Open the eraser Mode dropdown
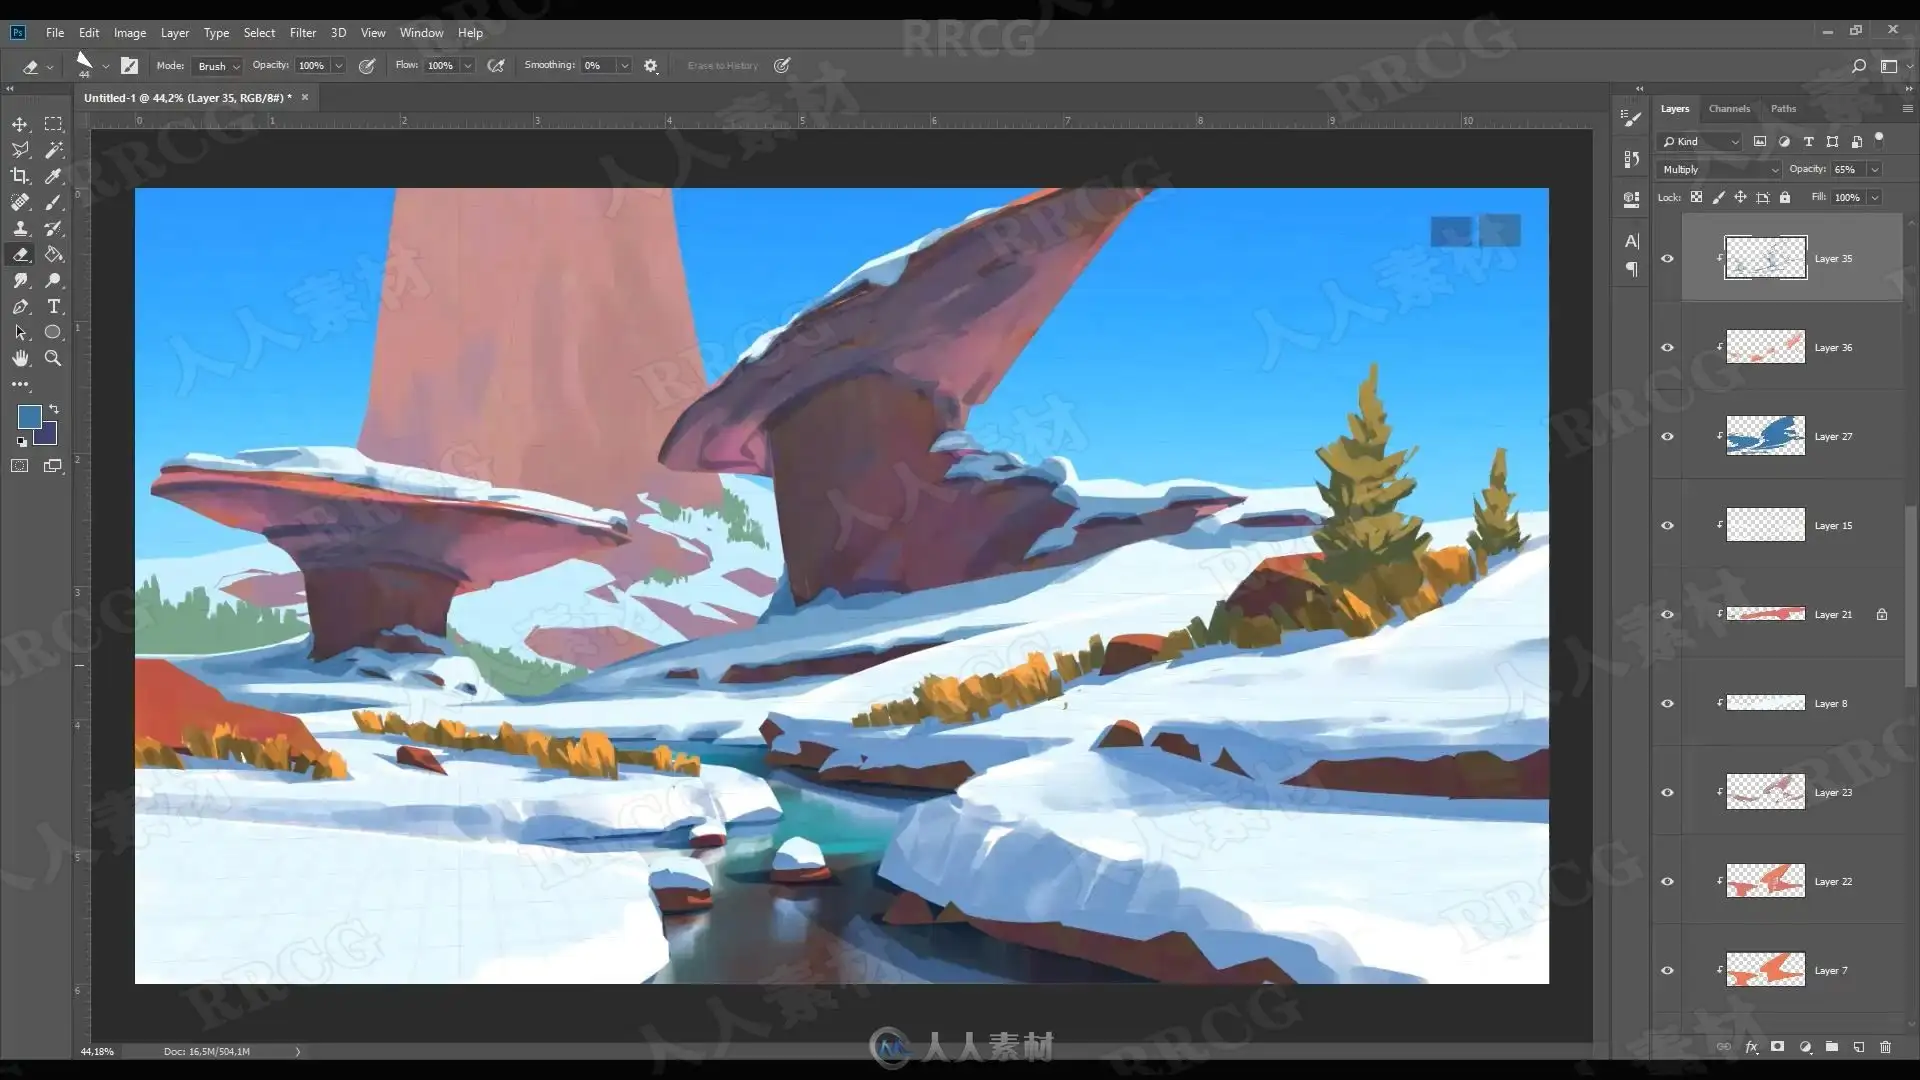This screenshot has height=1080, width=1920. [x=217, y=66]
